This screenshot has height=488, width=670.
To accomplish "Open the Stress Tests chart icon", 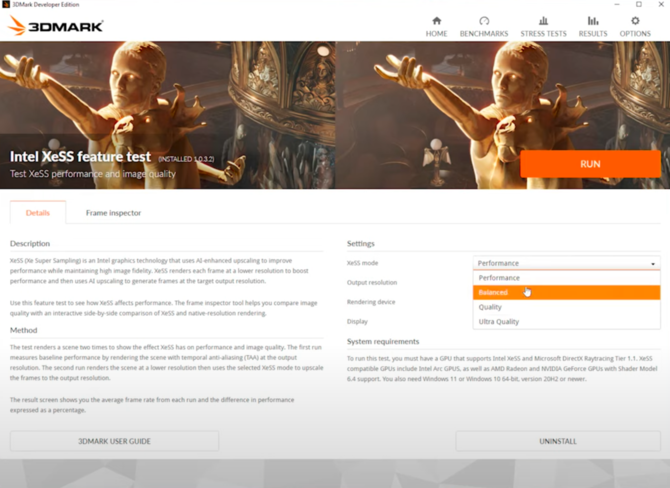I will (x=543, y=21).
